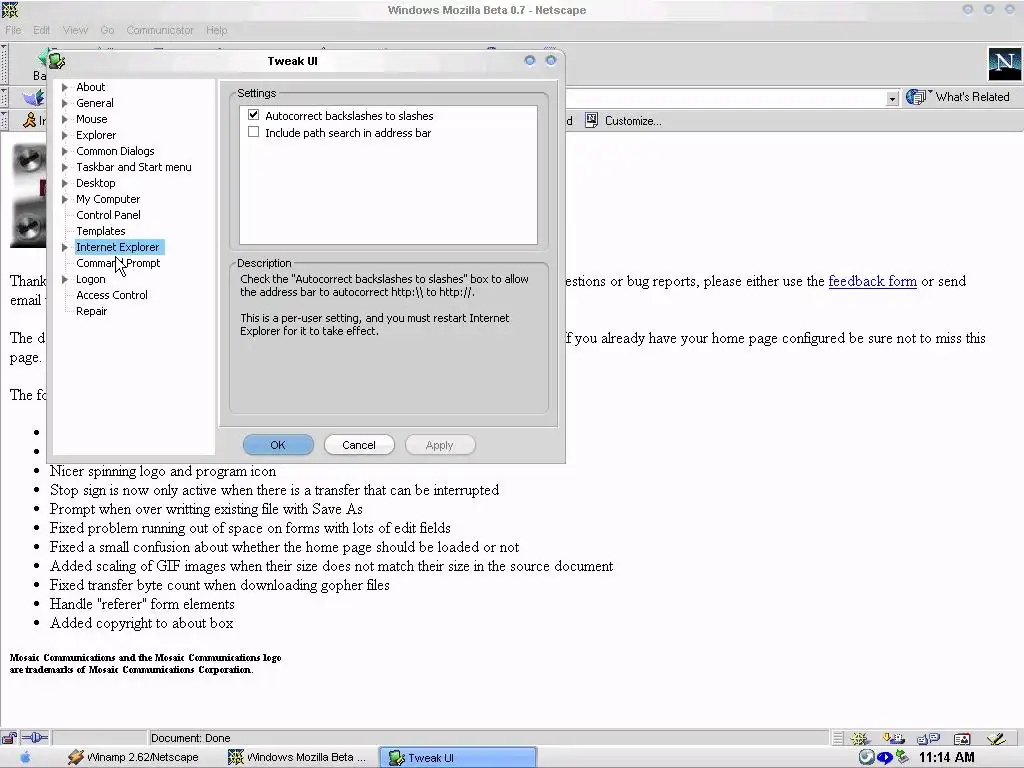Screen dimensions: 1024x768
Task: Expand Taskbar and Start menu node
Action: [65, 167]
